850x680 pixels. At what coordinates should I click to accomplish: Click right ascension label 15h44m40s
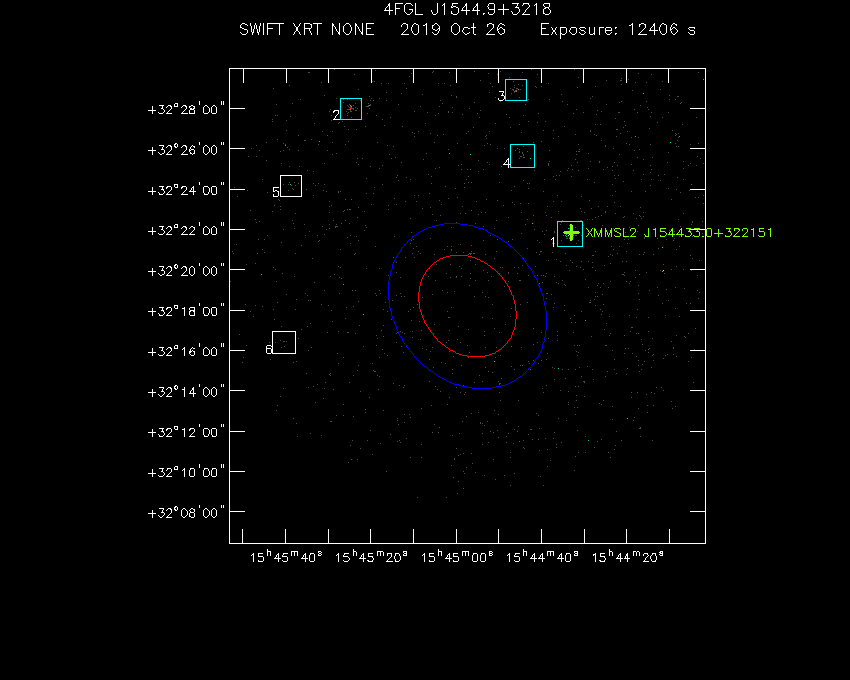542,556
